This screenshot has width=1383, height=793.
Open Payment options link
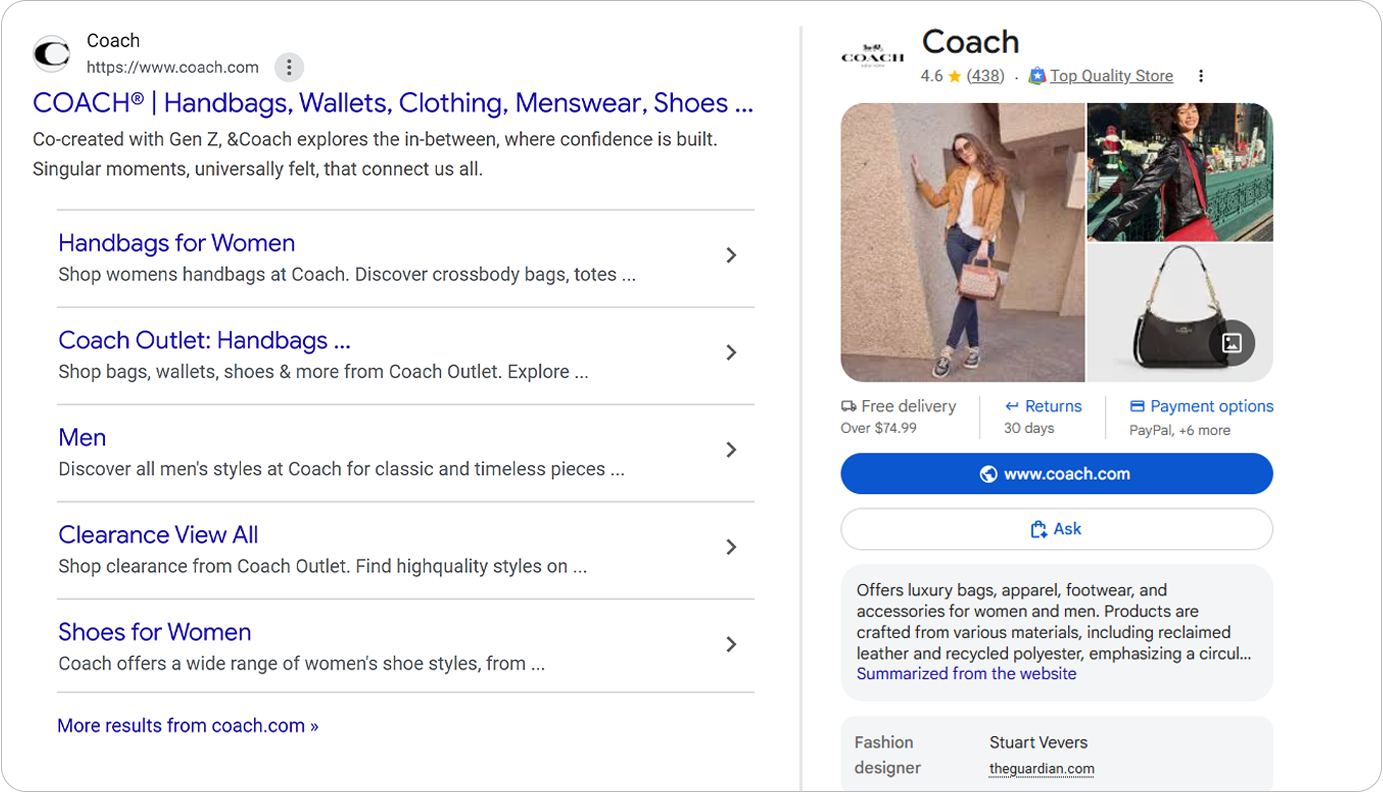pos(1212,406)
